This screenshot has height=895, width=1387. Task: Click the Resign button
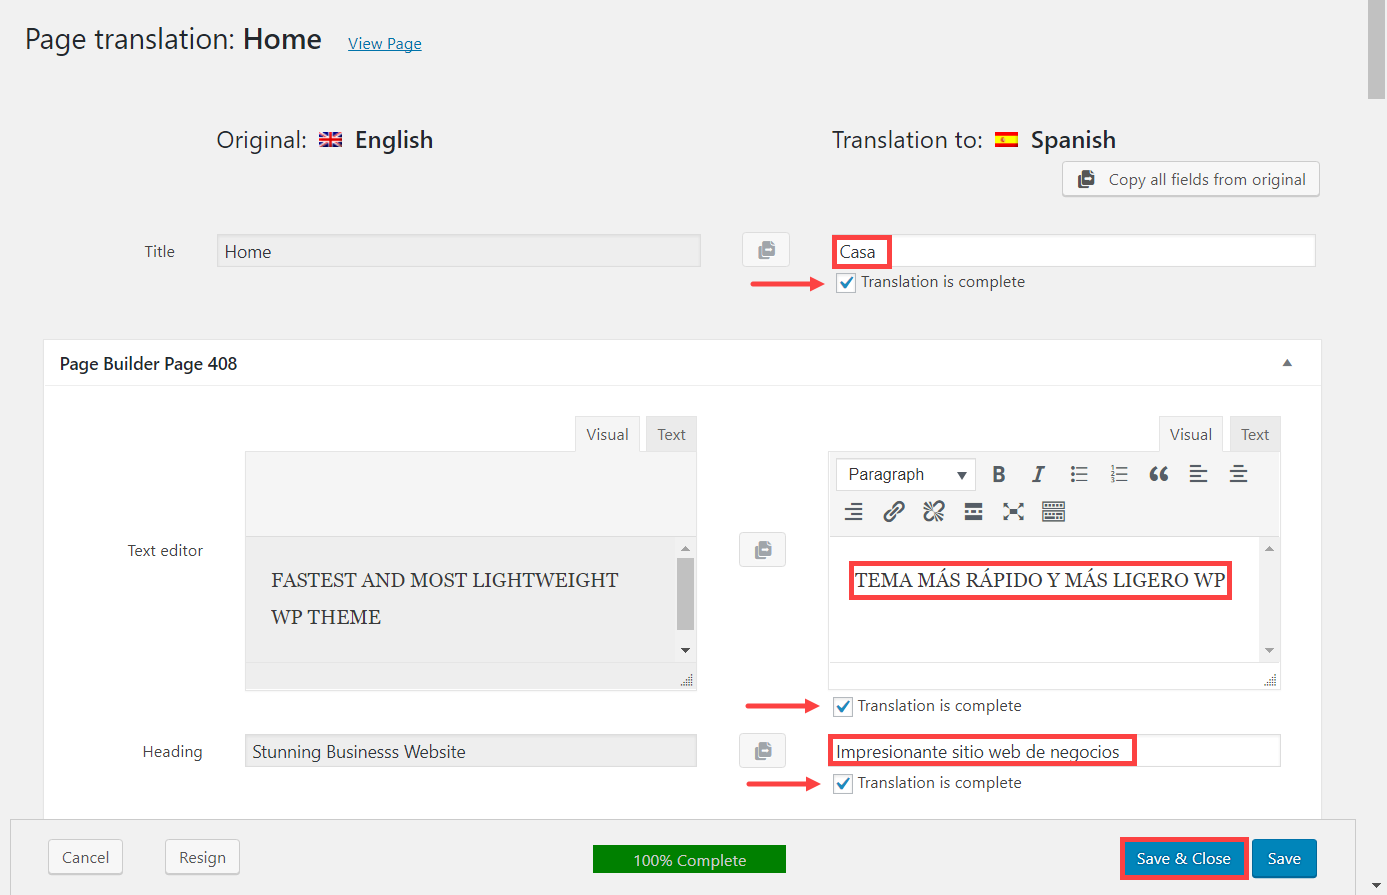point(202,857)
